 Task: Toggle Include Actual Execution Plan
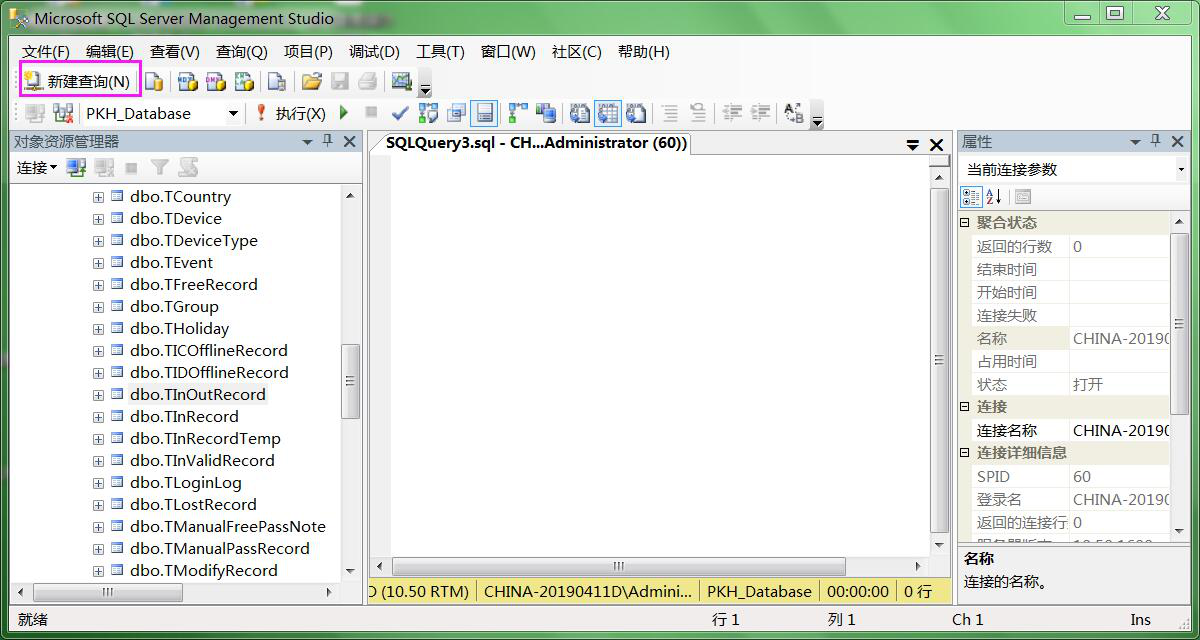(x=518, y=113)
